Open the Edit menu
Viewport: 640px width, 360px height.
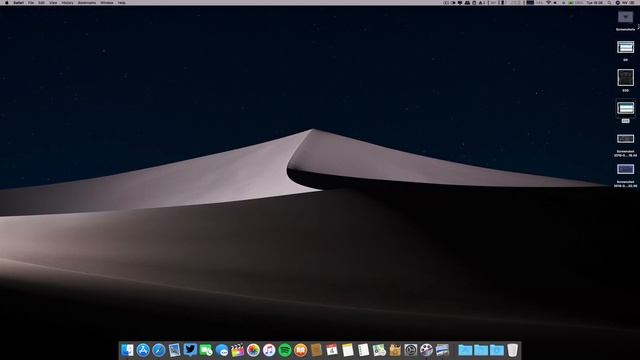point(42,2)
